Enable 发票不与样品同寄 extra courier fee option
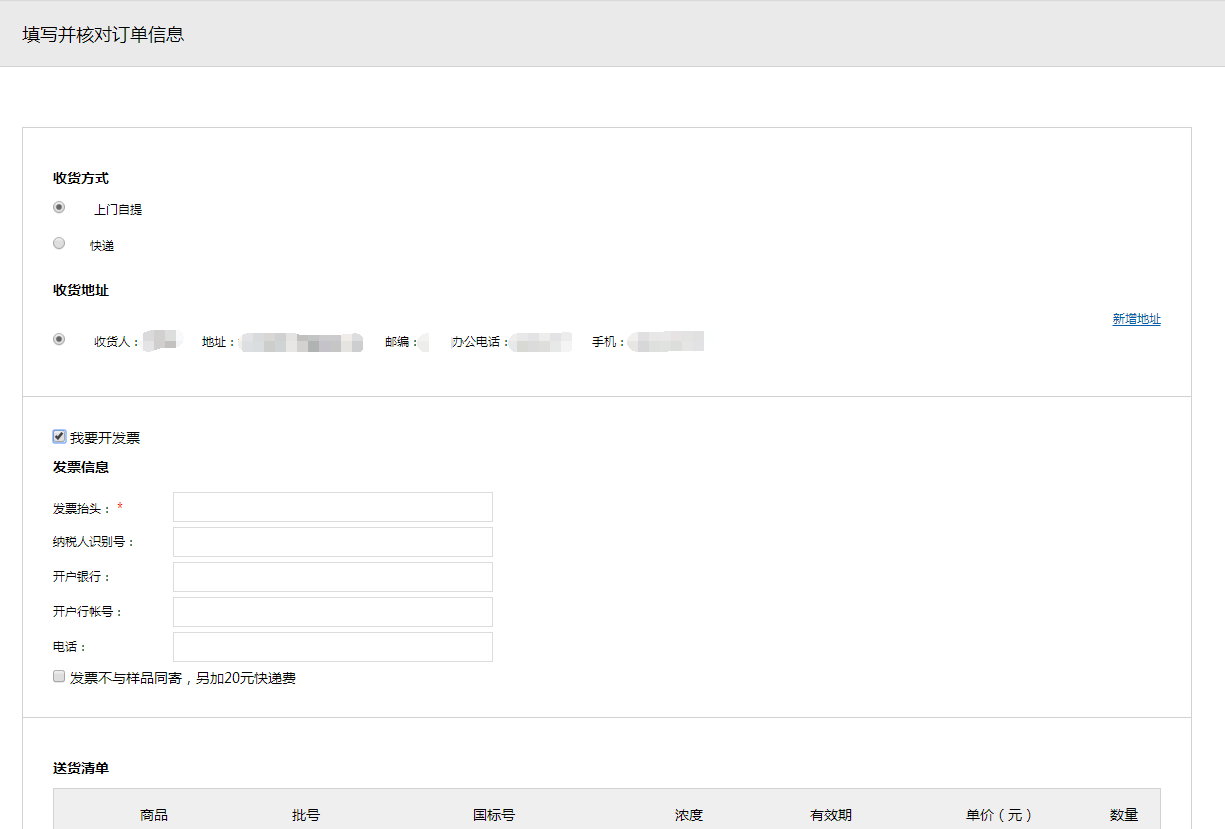 (59, 677)
